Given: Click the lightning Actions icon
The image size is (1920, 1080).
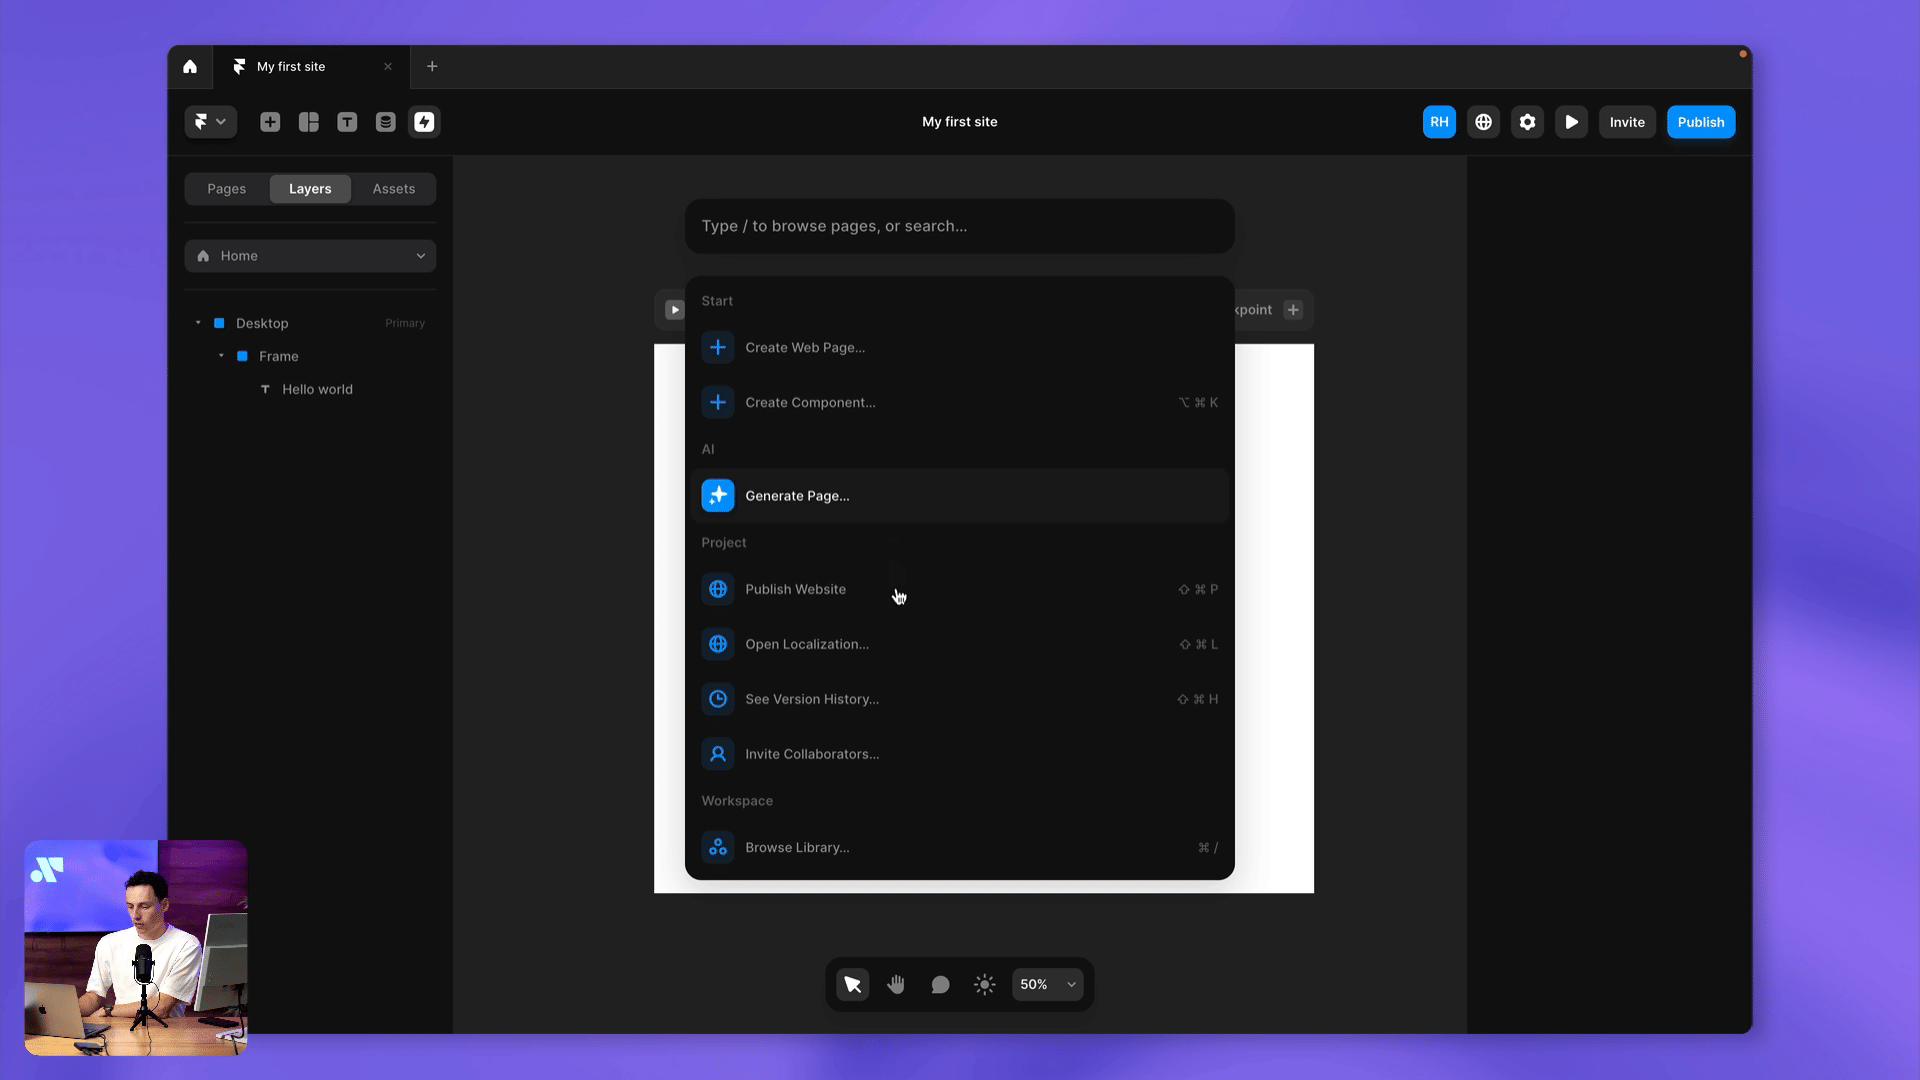Looking at the screenshot, I should click(x=424, y=122).
